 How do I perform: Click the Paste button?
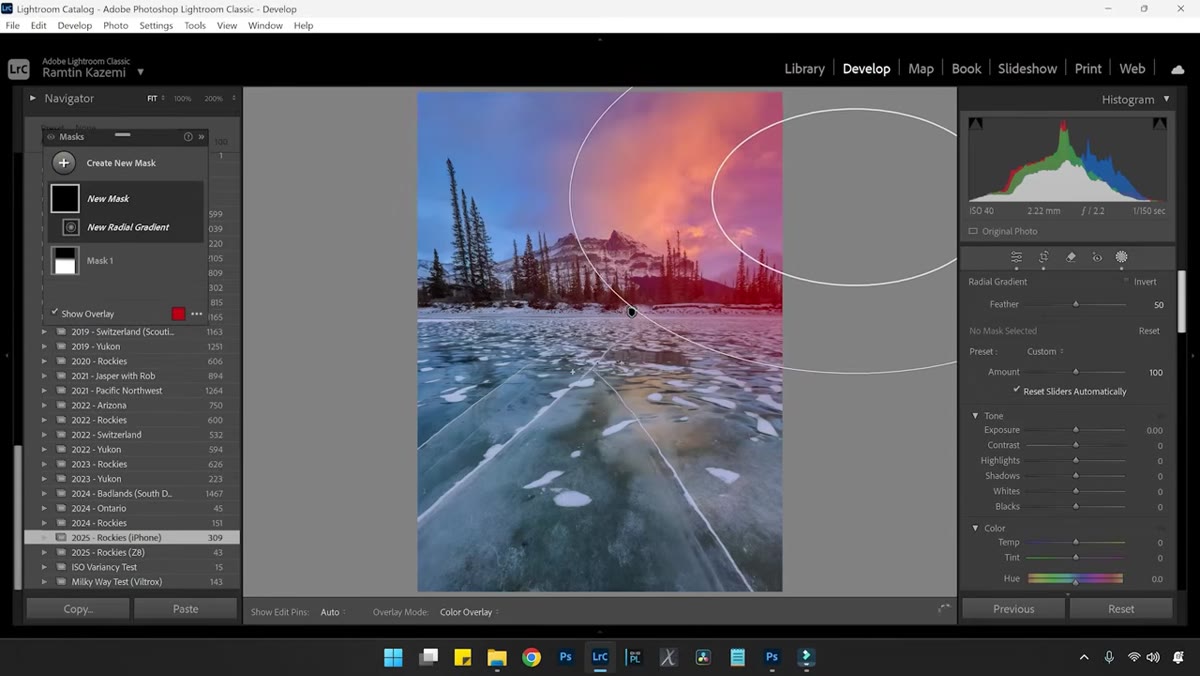(x=186, y=609)
